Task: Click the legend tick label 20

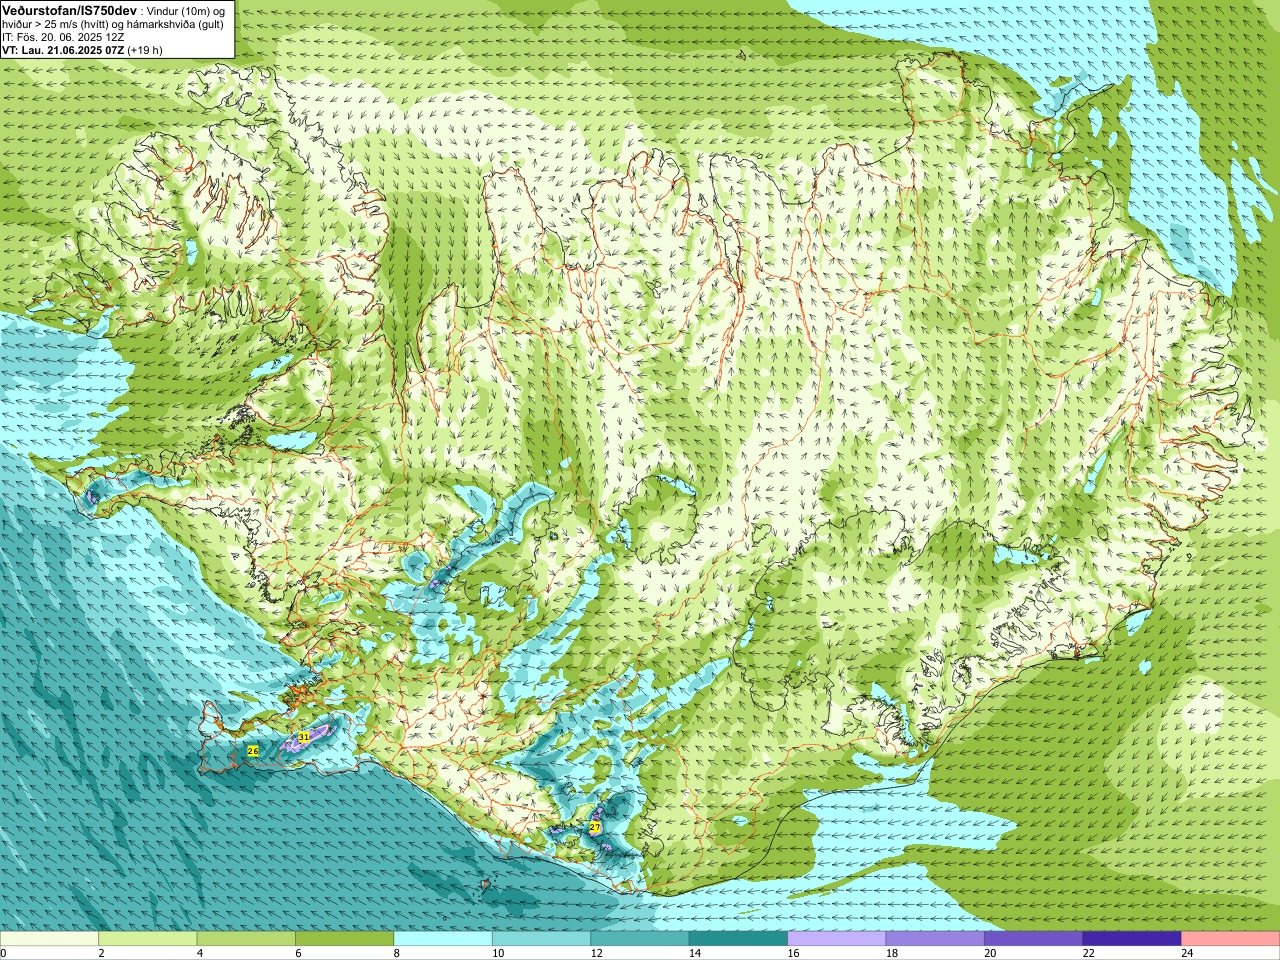Action: click(x=991, y=953)
